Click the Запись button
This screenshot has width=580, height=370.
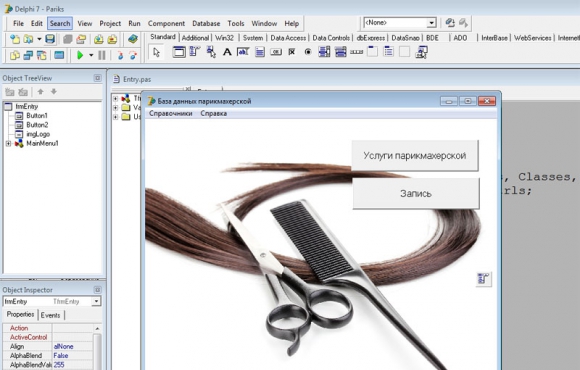click(x=416, y=194)
